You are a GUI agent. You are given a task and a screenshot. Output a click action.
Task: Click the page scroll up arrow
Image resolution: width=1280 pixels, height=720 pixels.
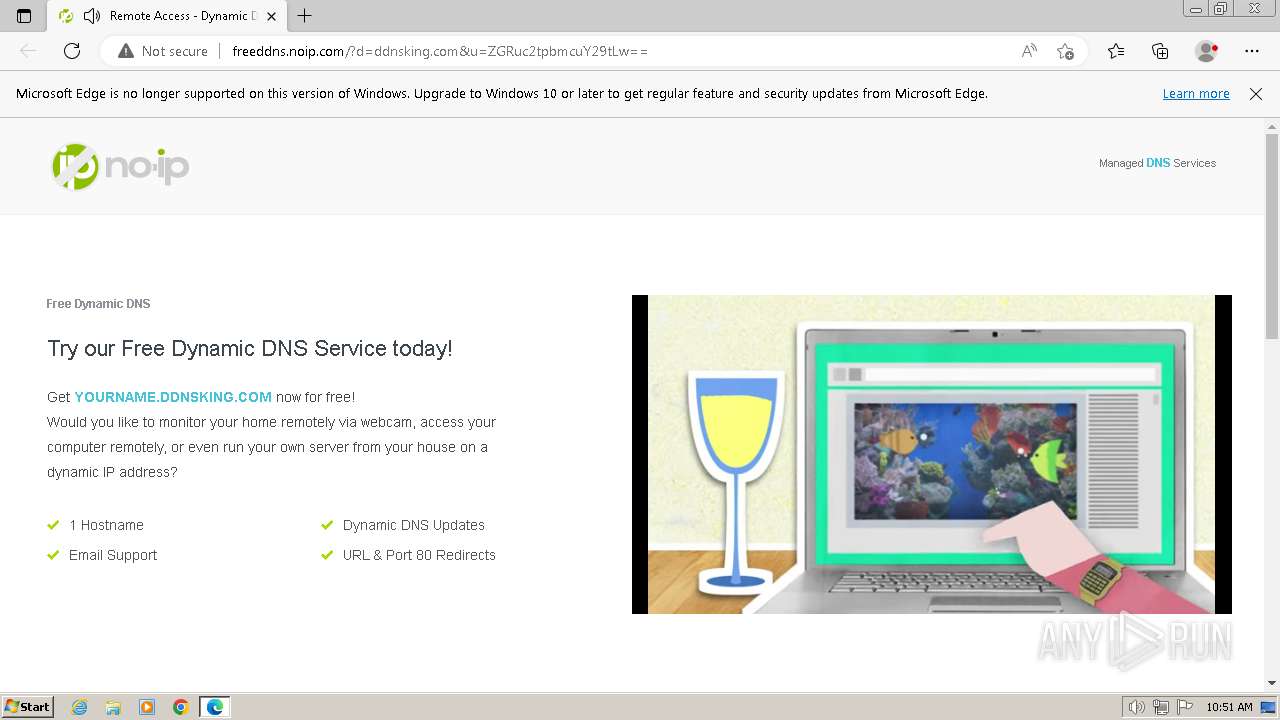click(1272, 126)
